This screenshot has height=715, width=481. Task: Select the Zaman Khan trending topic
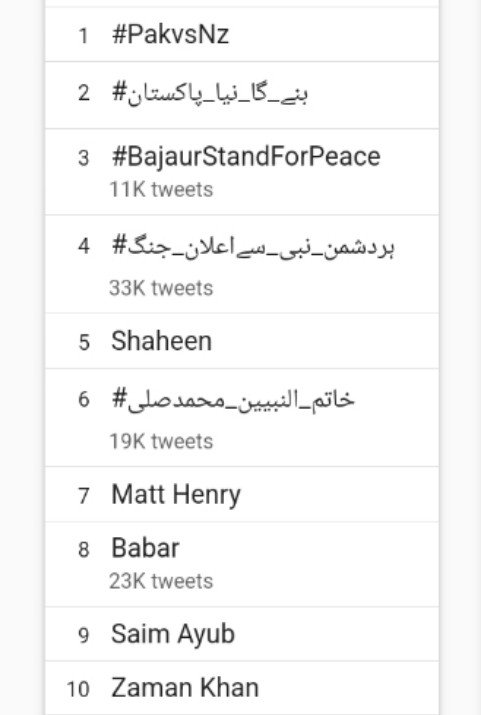[242, 688]
